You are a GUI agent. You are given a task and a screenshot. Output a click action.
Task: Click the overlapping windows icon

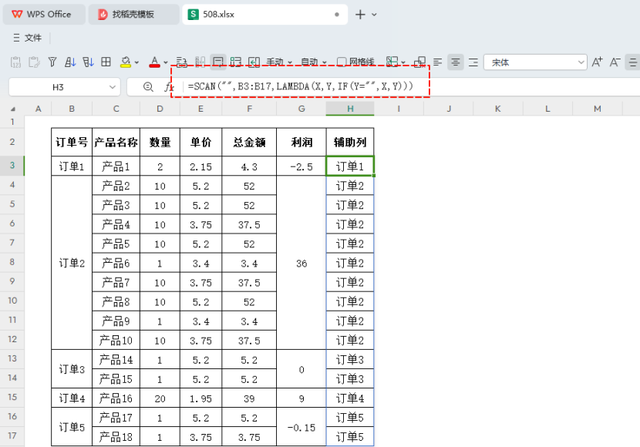click(x=420, y=62)
